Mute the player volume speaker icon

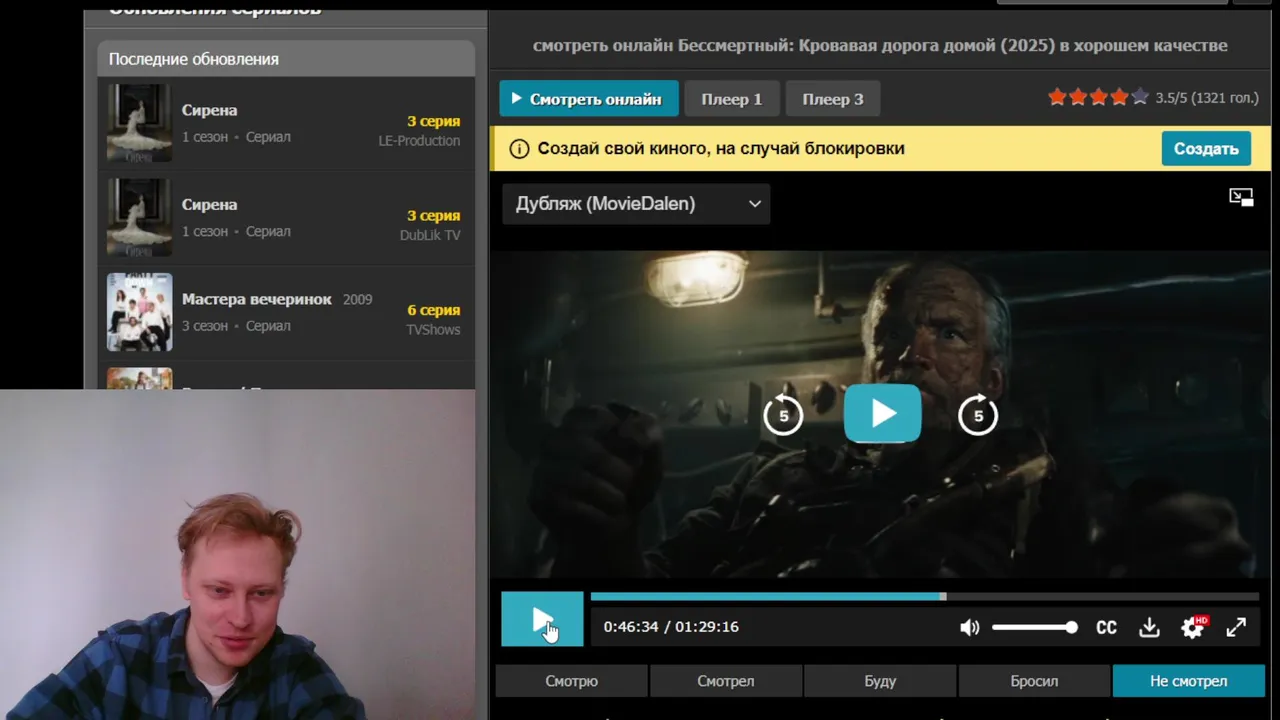969,627
